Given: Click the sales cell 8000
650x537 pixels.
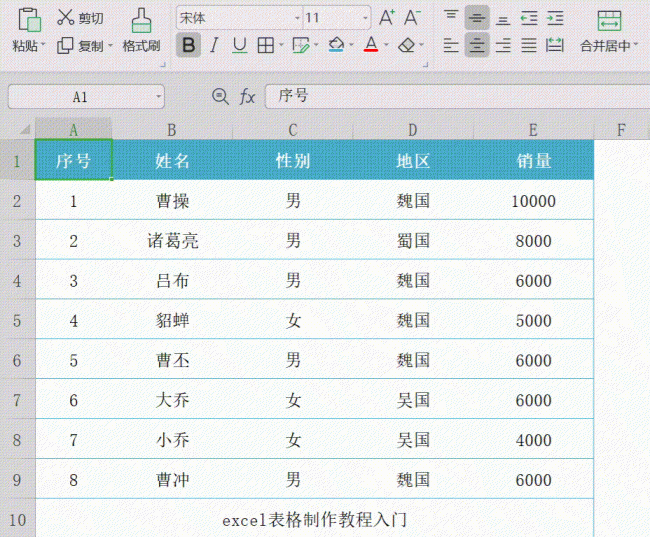Looking at the screenshot, I should tap(534, 241).
